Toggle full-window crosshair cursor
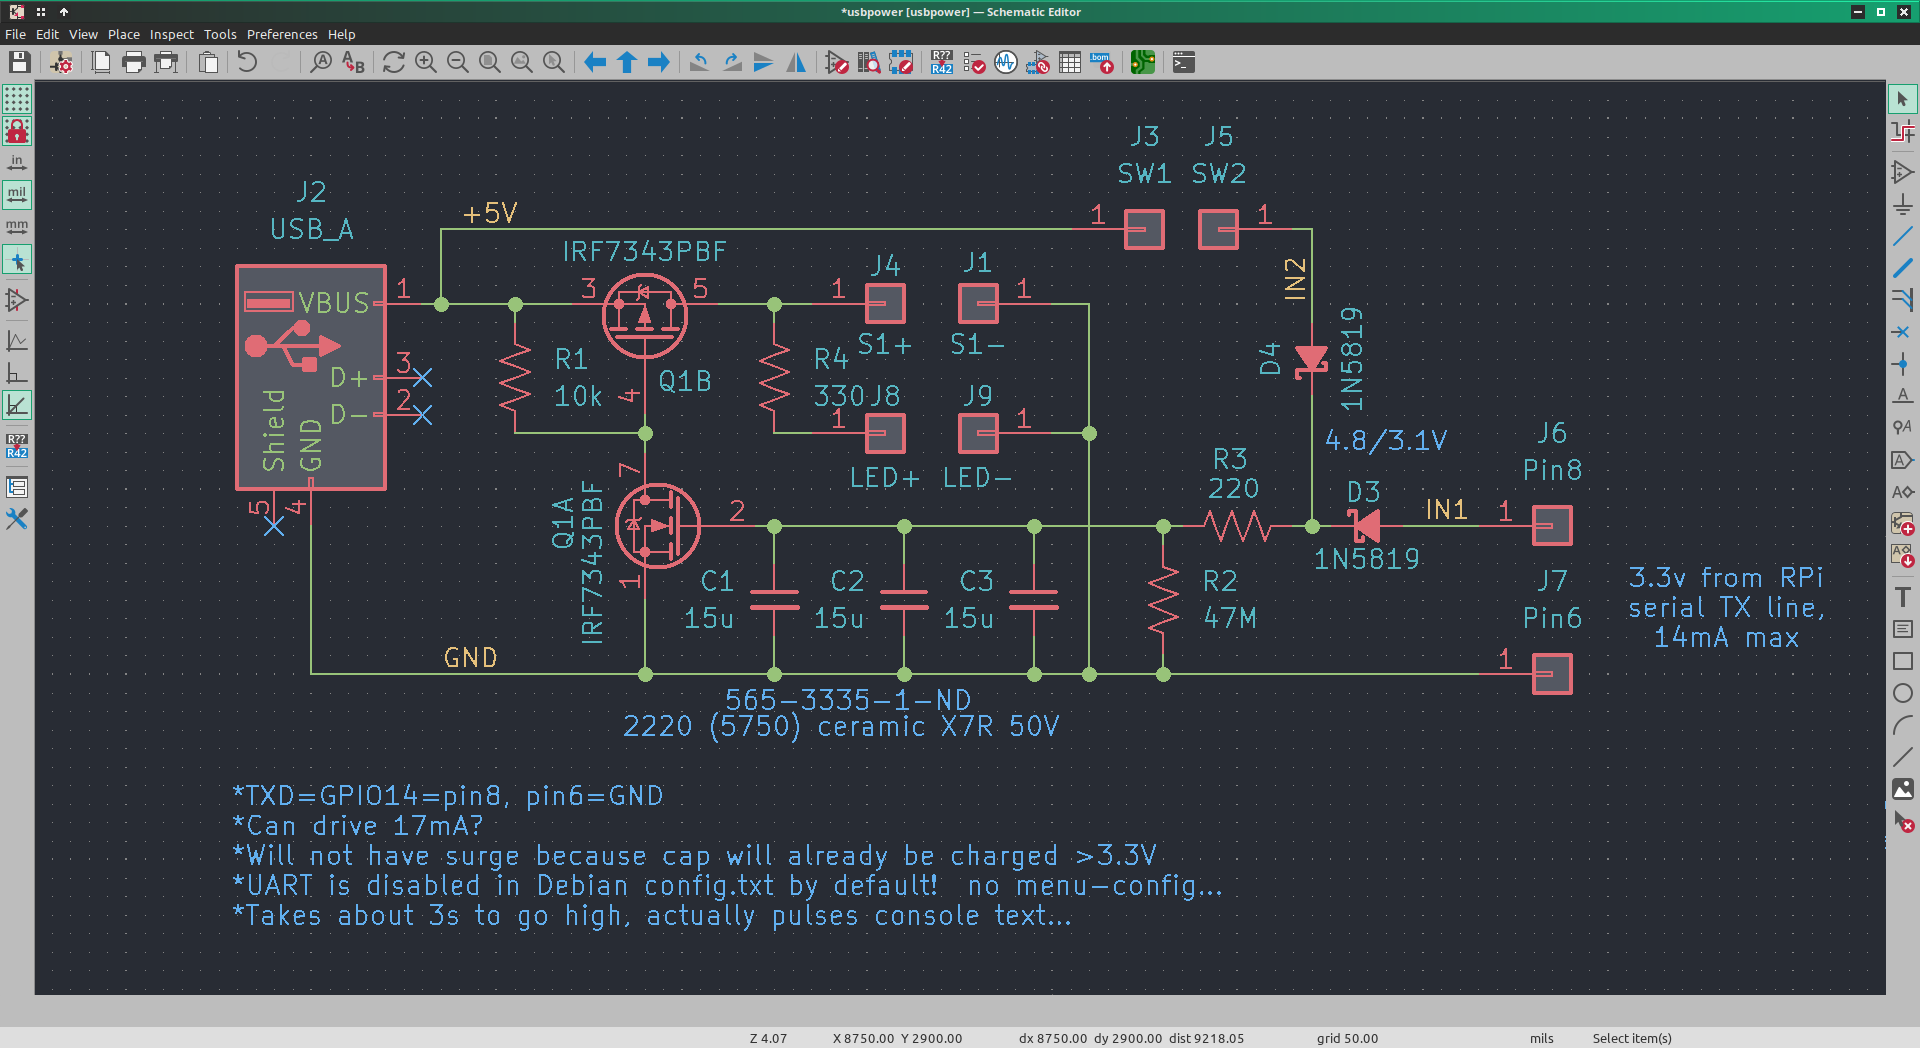 (x=17, y=261)
